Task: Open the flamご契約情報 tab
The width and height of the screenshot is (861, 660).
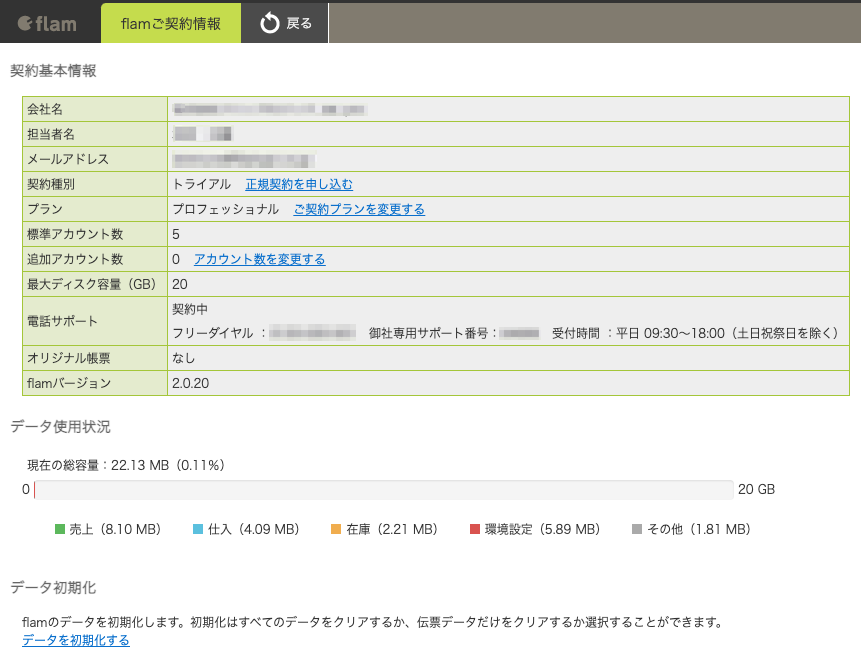Action: click(171, 23)
